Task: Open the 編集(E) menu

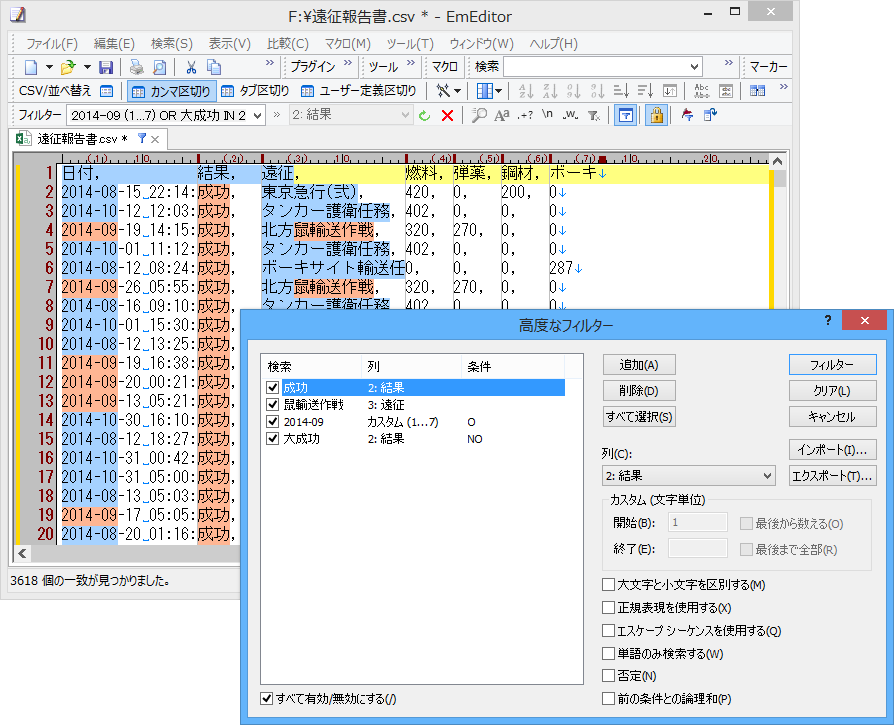Action: tap(114, 44)
